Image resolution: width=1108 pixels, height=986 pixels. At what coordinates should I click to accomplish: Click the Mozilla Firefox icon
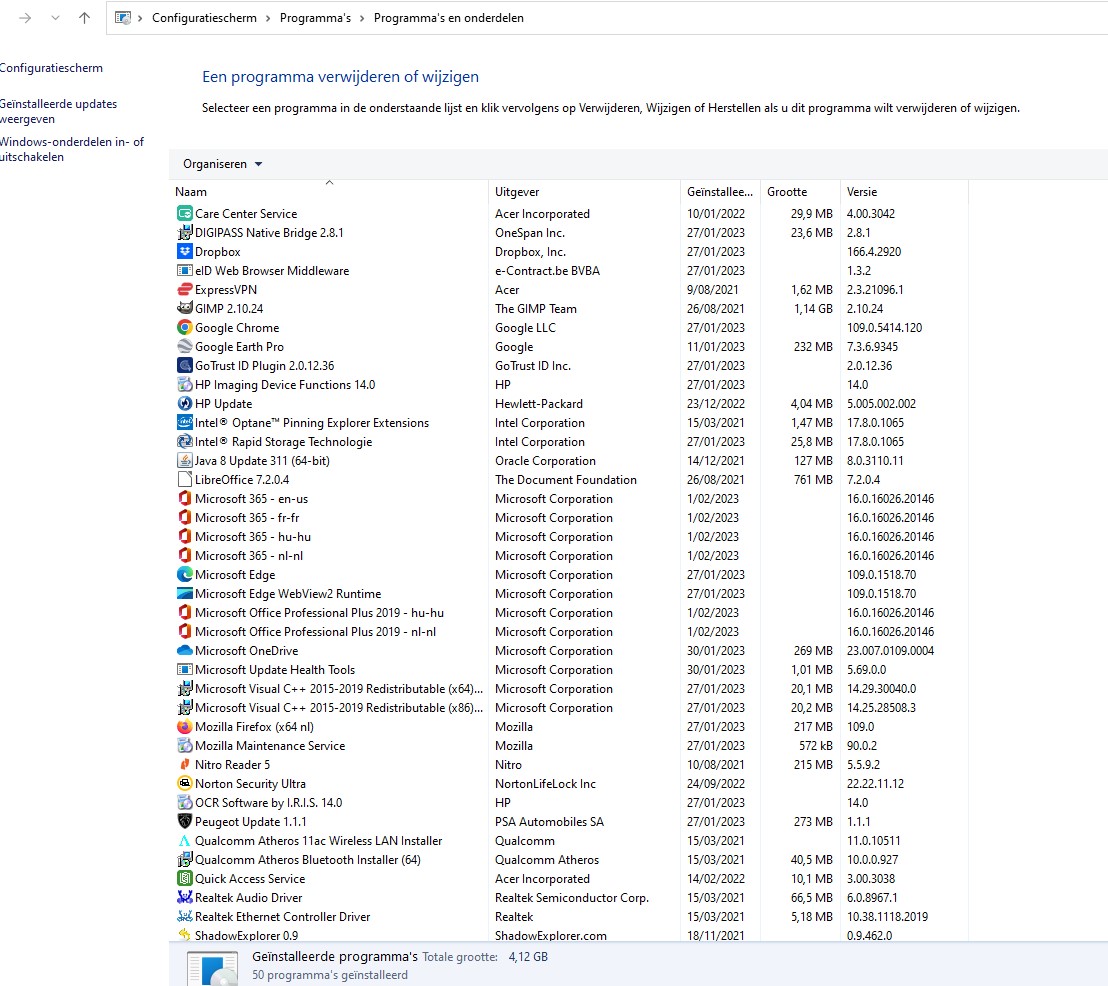coord(184,727)
